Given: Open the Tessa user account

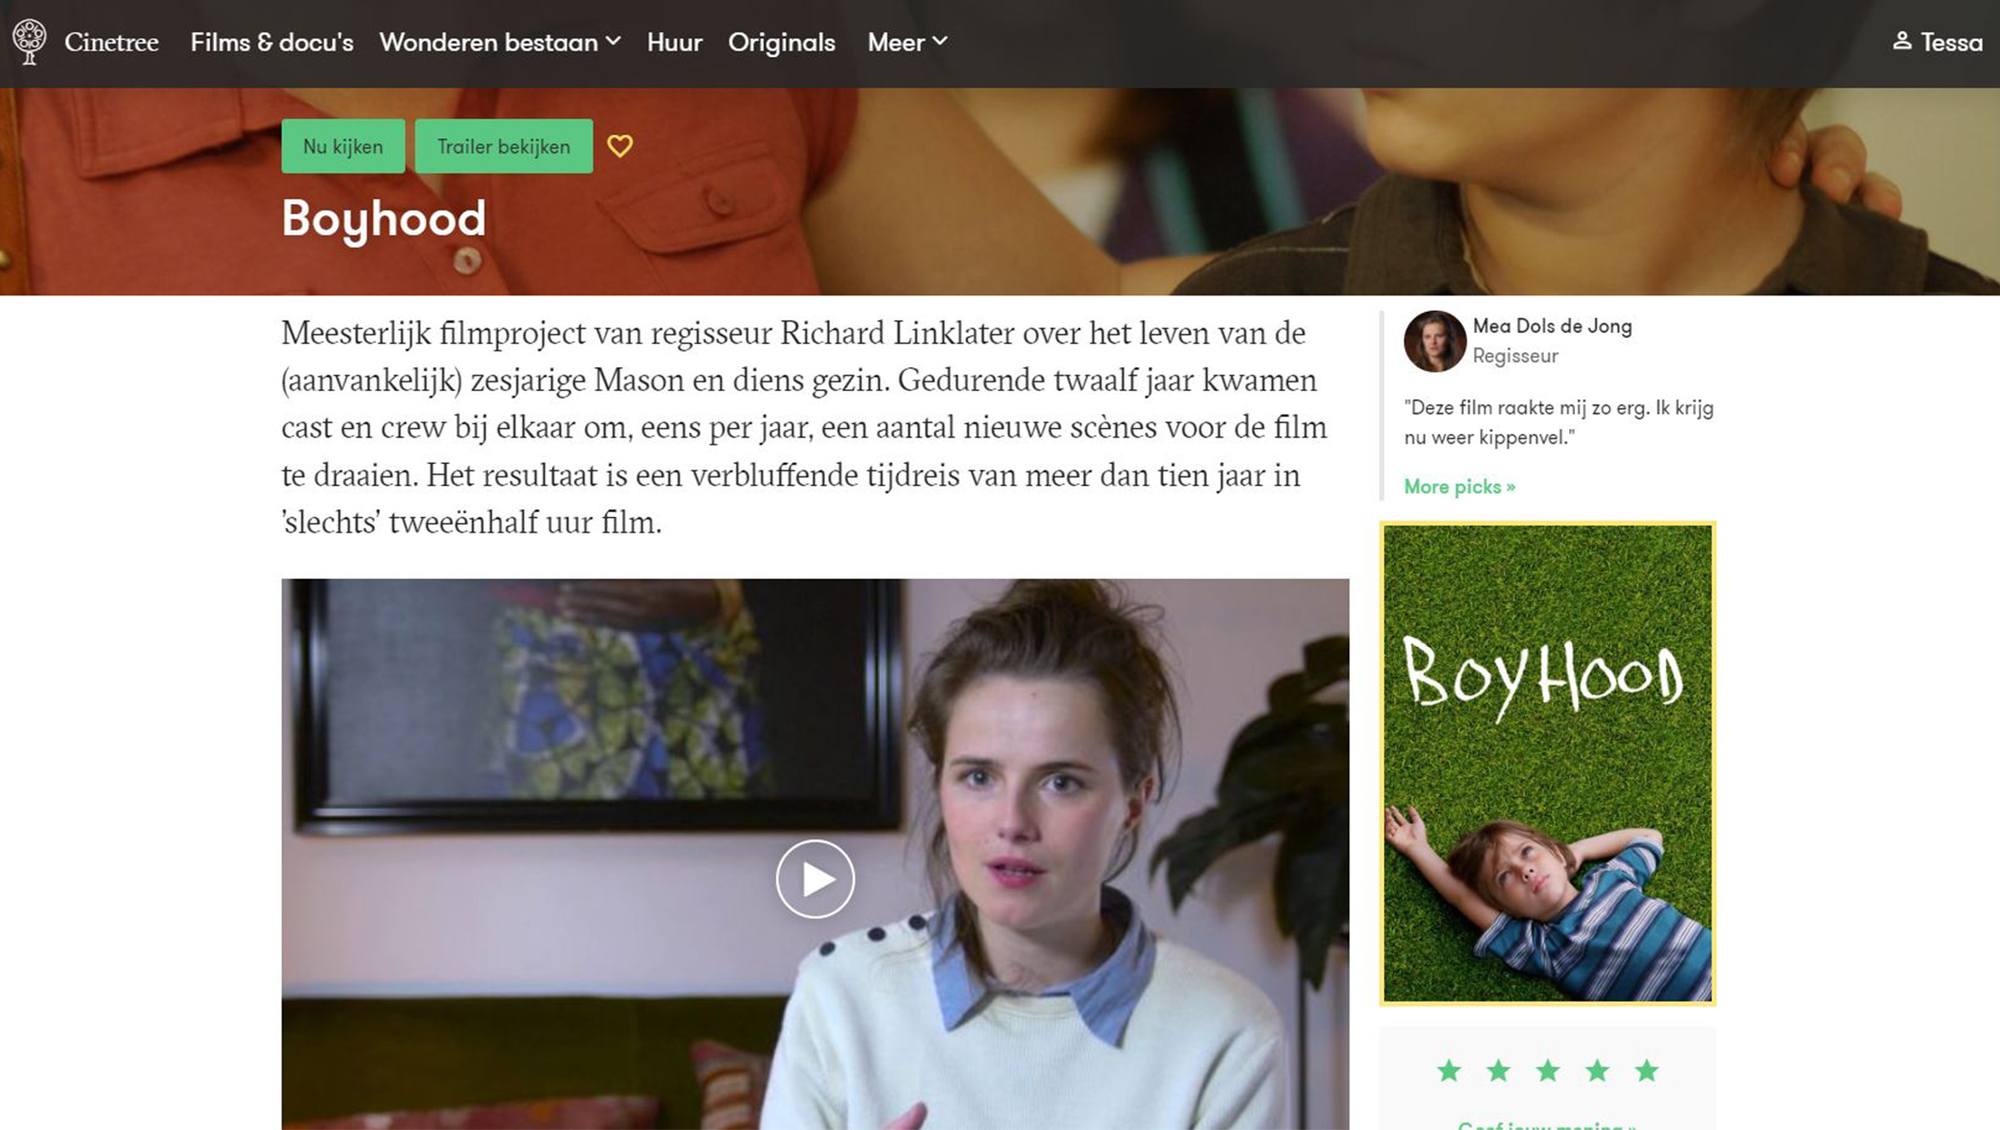Looking at the screenshot, I should (x=1937, y=43).
